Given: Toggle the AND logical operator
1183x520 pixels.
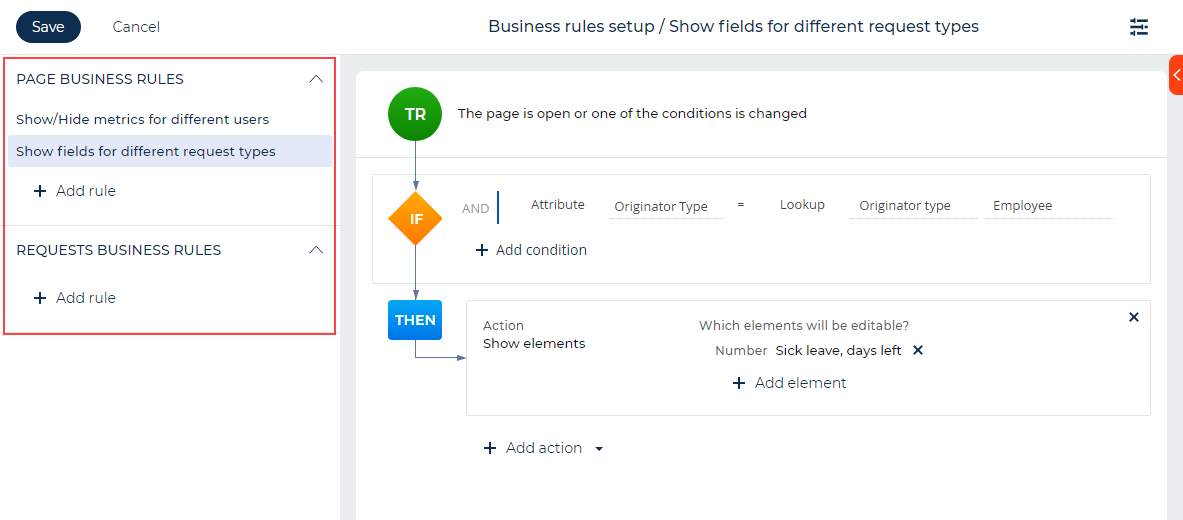Looking at the screenshot, I should 475,208.
